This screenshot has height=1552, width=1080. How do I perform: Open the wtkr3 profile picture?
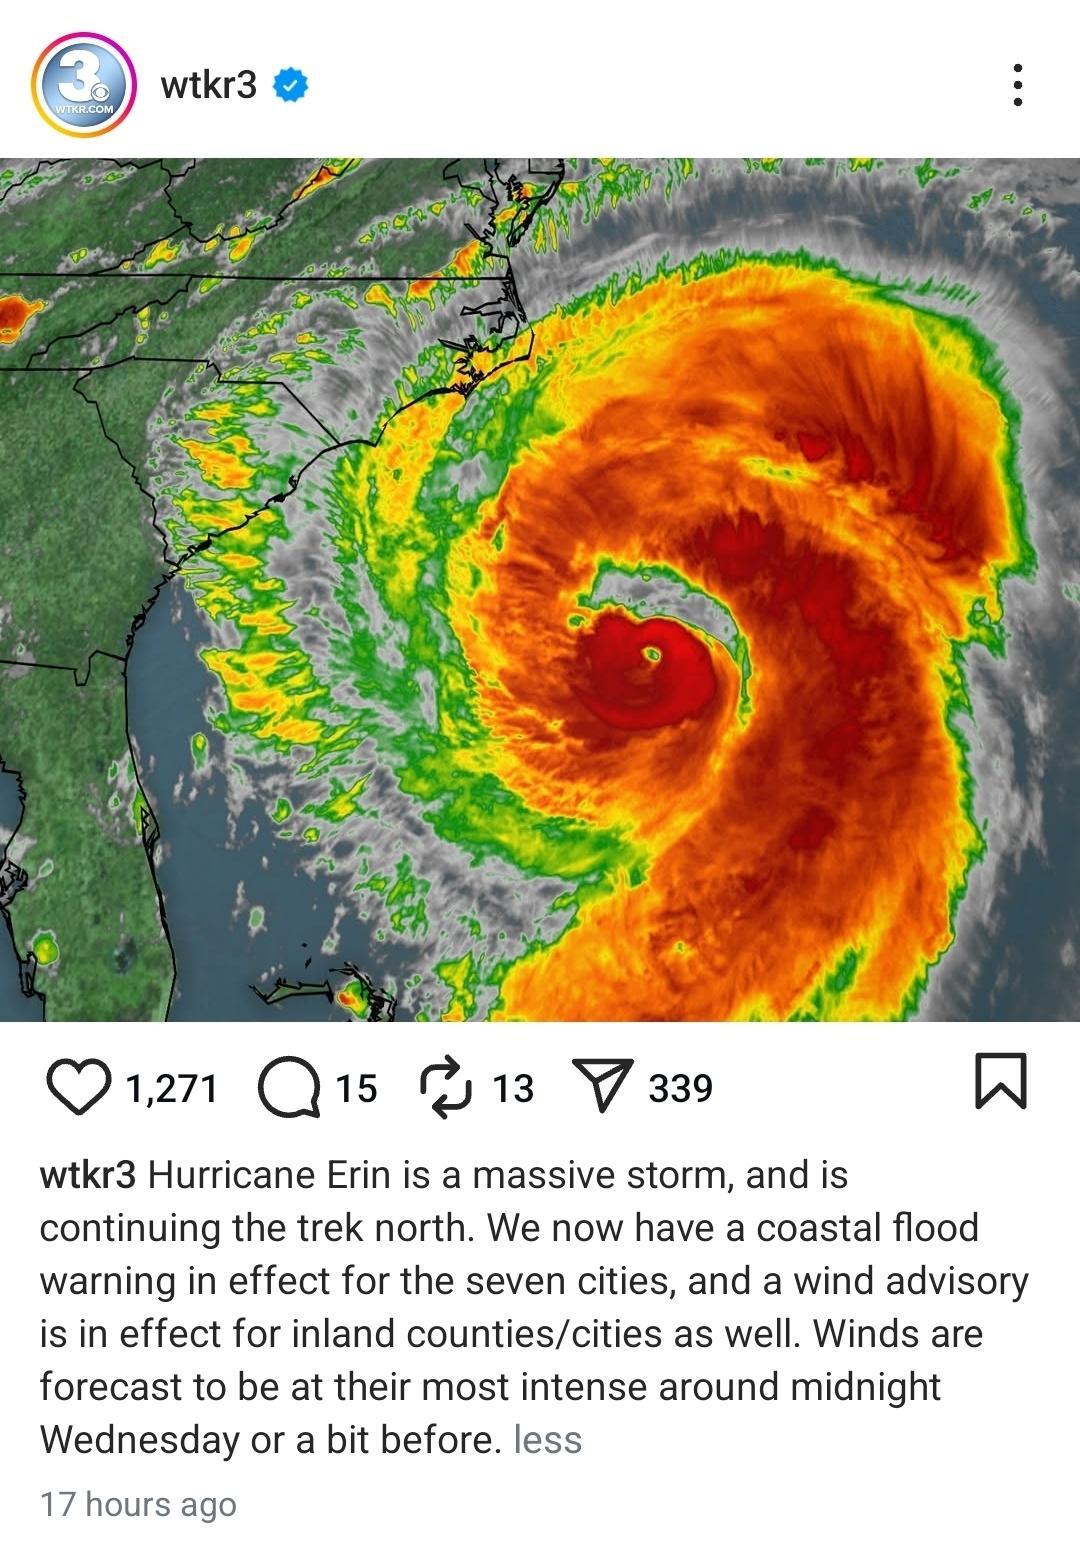pyautogui.click(x=84, y=84)
